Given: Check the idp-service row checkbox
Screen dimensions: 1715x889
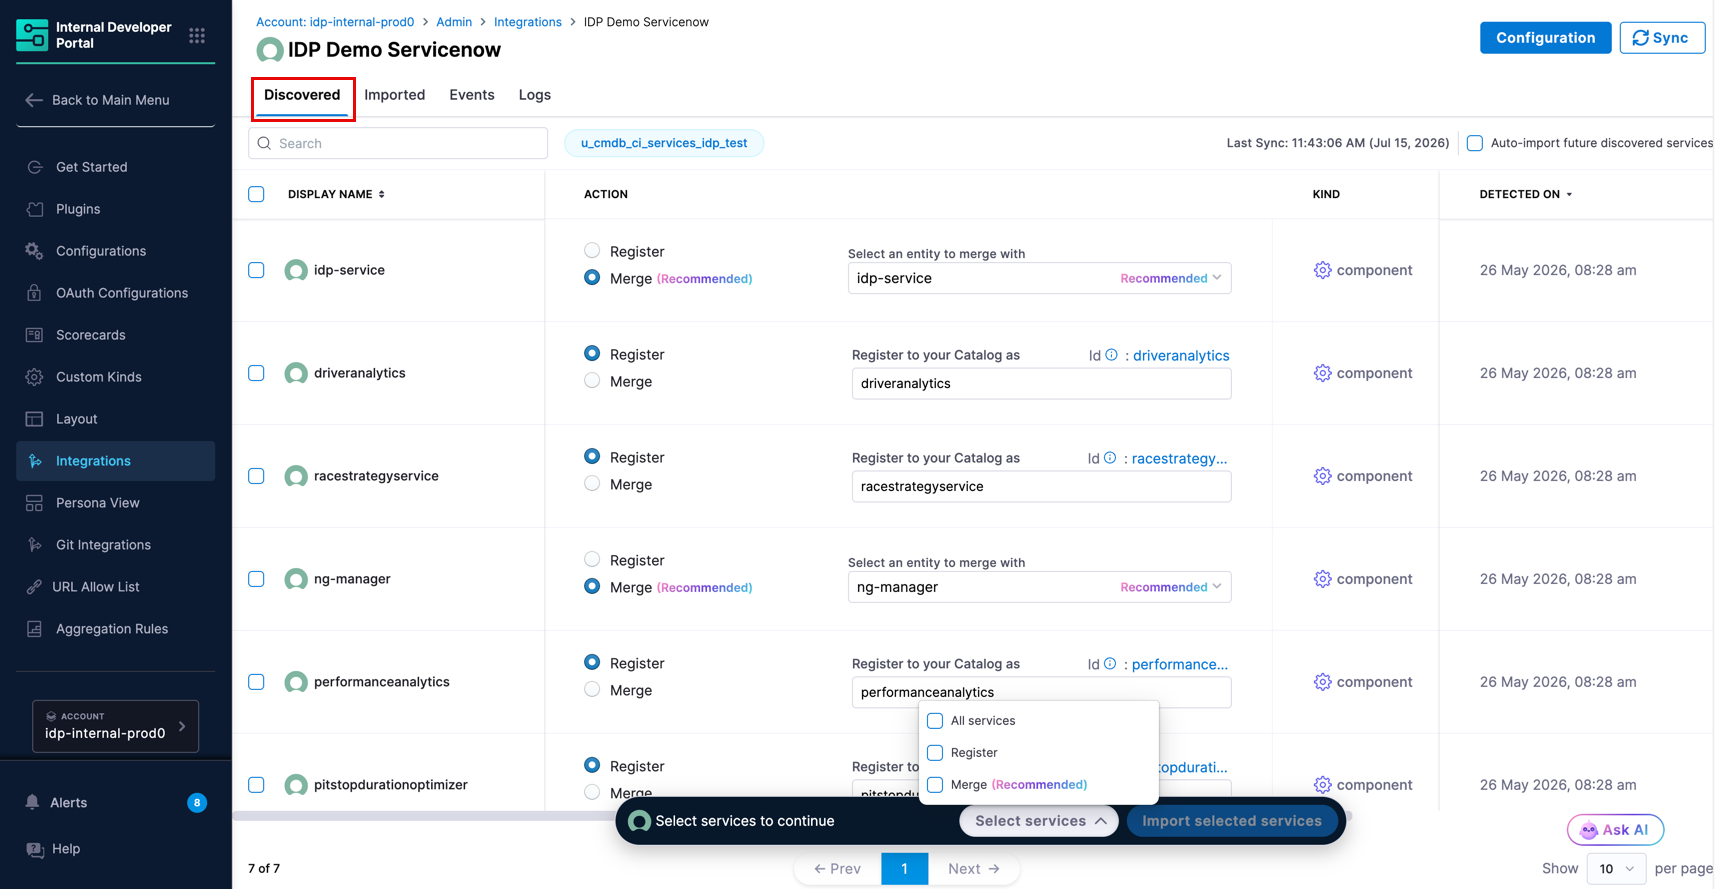Looking at the screenshot, I should click(x=256, y=270).
